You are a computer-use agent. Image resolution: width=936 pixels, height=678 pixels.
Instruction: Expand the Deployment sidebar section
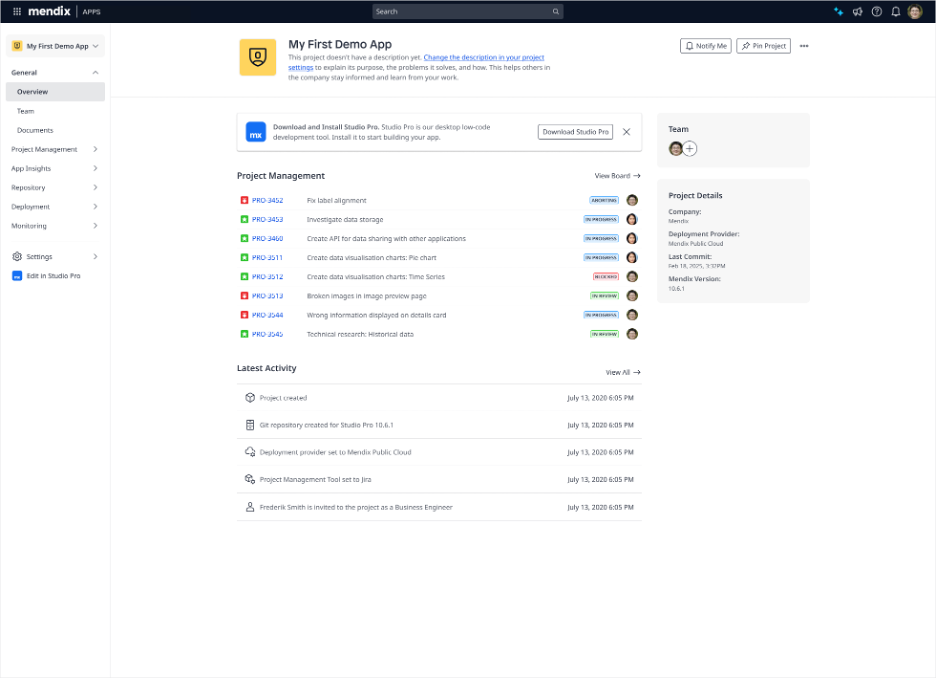[95, 207]
